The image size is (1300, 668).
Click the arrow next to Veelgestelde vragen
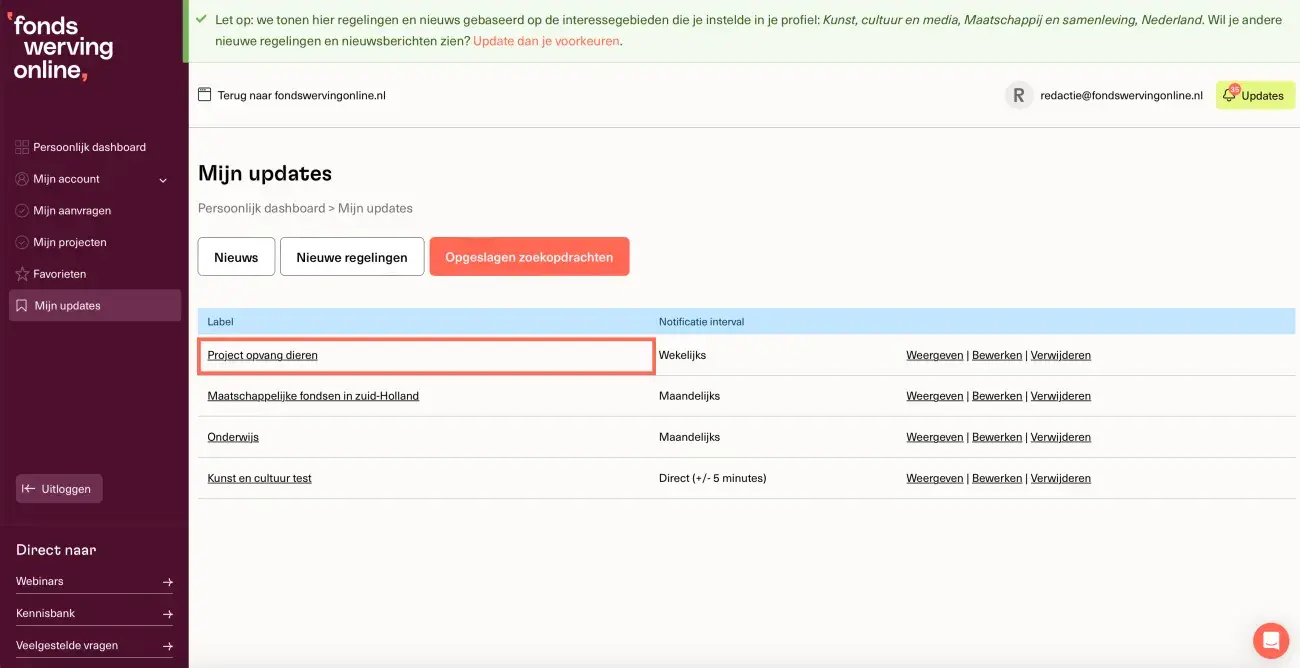pos(168,645)
